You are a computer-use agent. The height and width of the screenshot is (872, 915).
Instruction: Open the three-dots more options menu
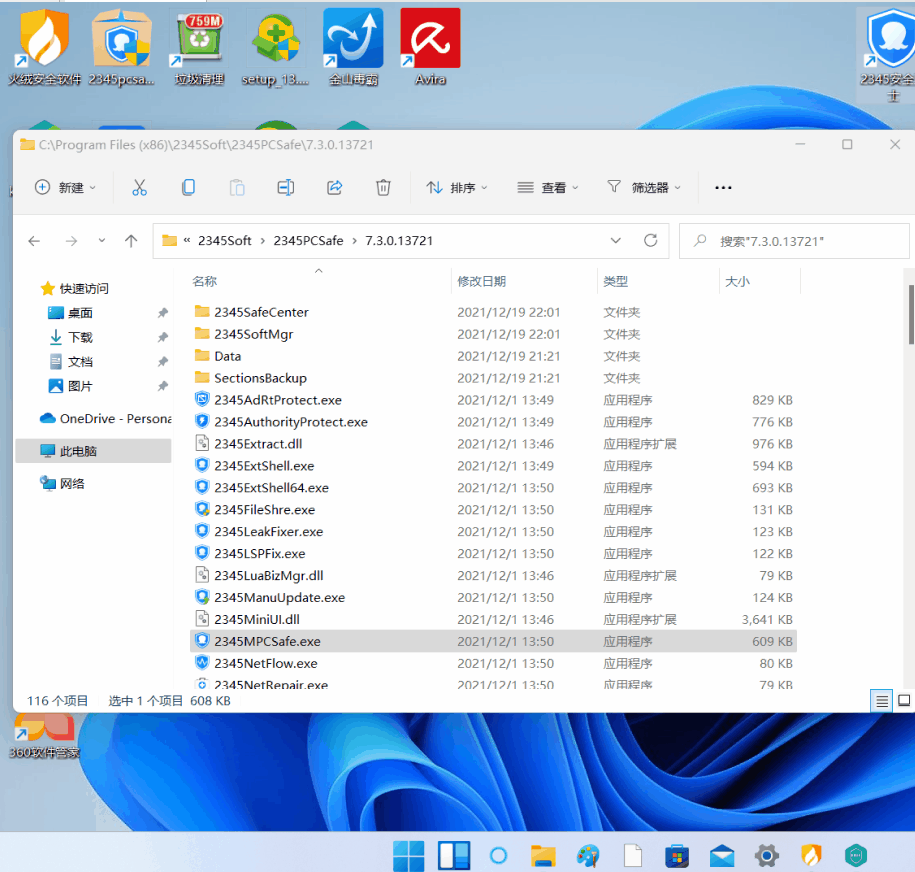(723, 187)
